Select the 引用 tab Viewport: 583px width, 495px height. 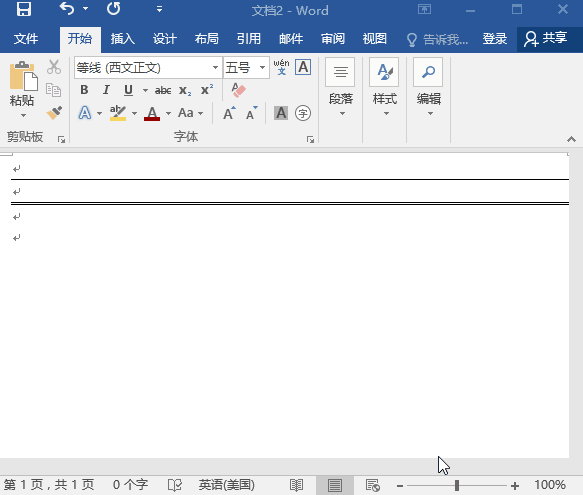coord(249,39)
